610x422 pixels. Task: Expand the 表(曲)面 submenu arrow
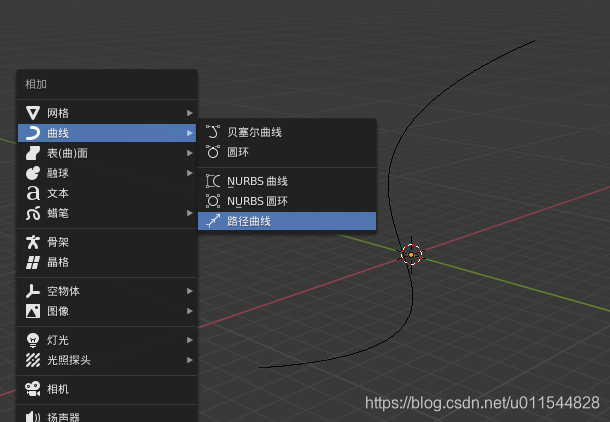coord(189,153)
